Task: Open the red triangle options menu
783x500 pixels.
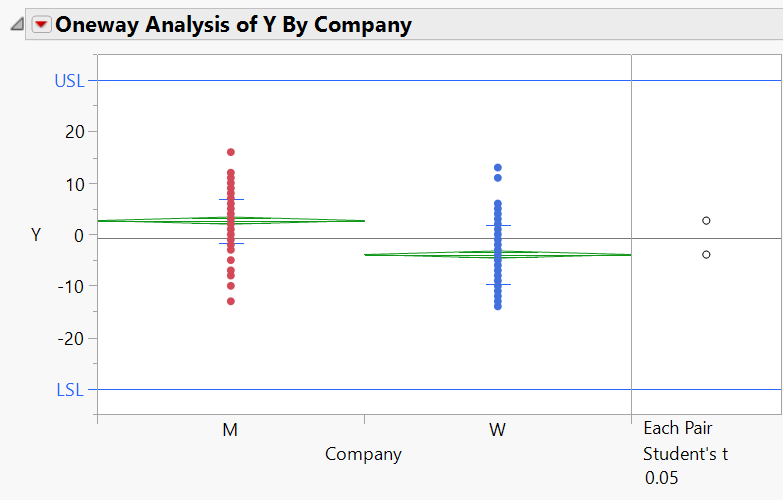Action: [41, 25]
